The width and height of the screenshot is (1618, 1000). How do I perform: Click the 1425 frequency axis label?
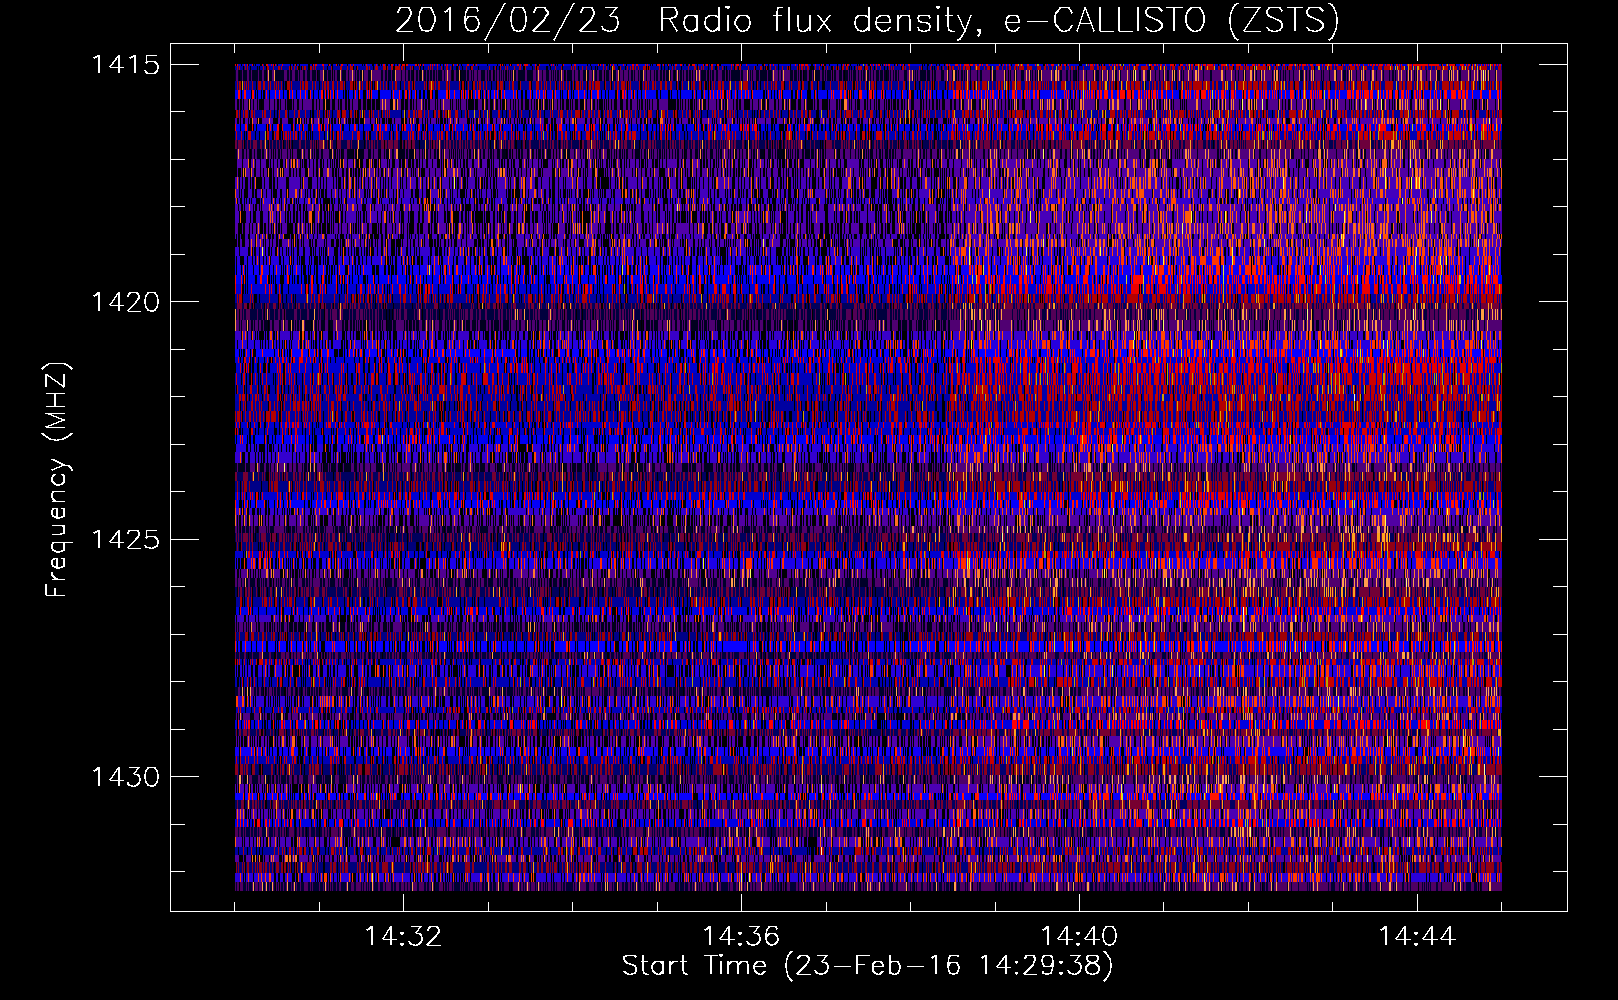pyautogui.click(x=125, y=540)
